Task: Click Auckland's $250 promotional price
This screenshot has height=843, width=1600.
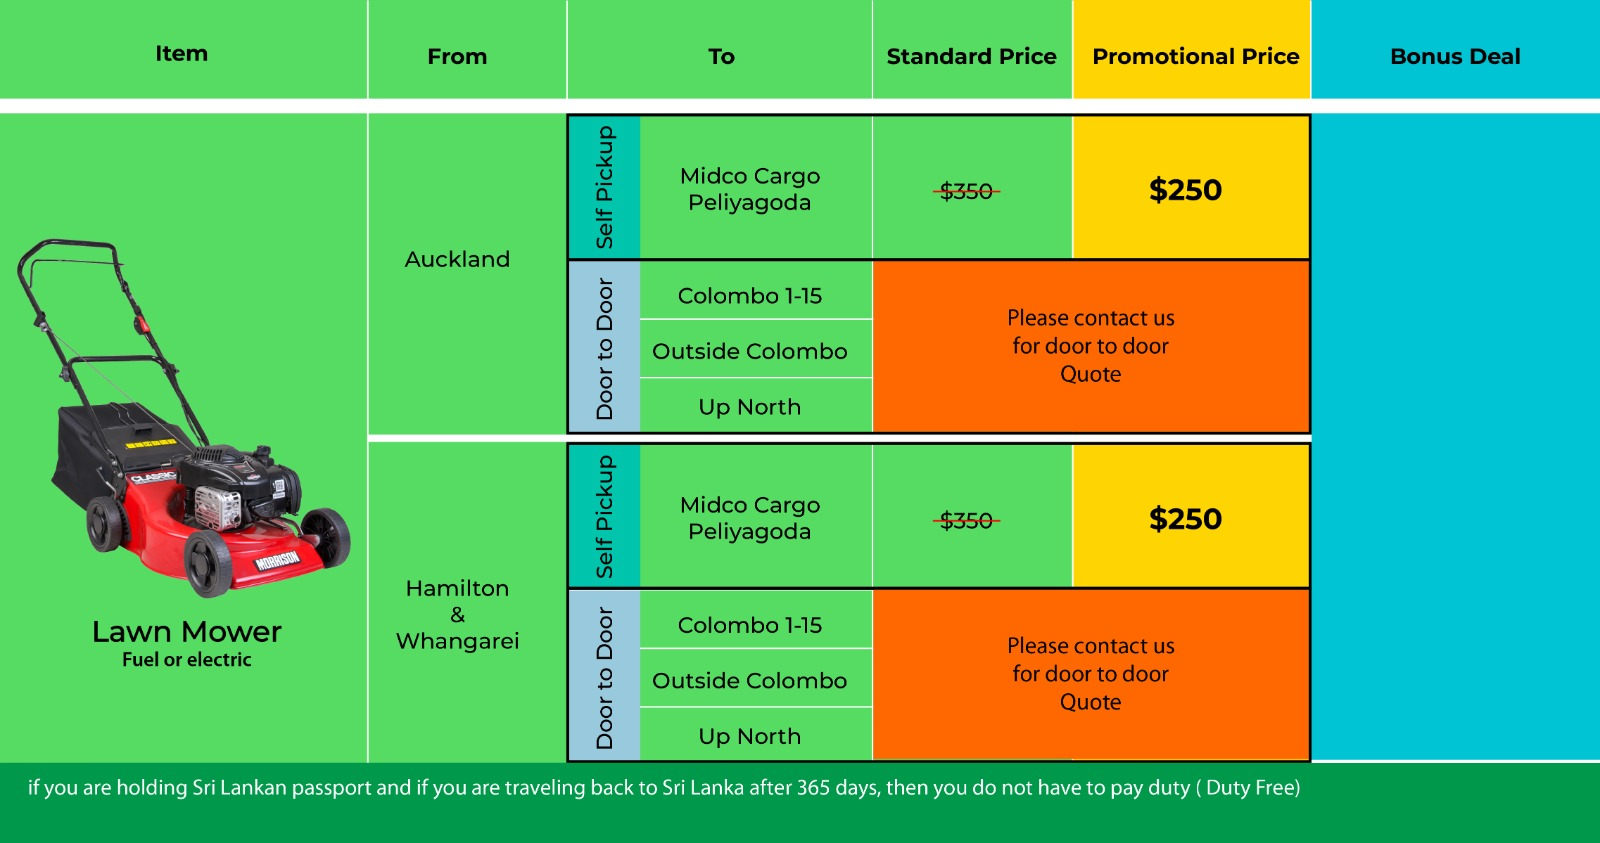Action: [x=1185, y=190]
